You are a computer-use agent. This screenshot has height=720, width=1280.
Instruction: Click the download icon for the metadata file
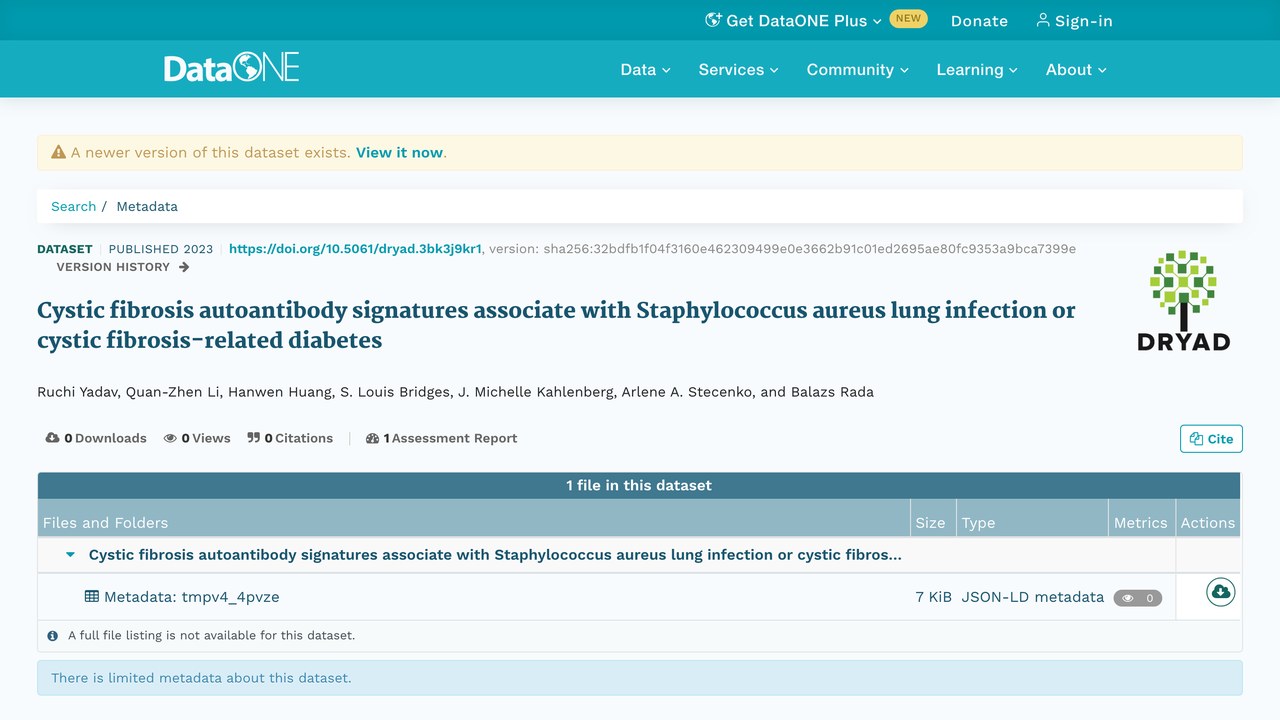click(1220, 593)
